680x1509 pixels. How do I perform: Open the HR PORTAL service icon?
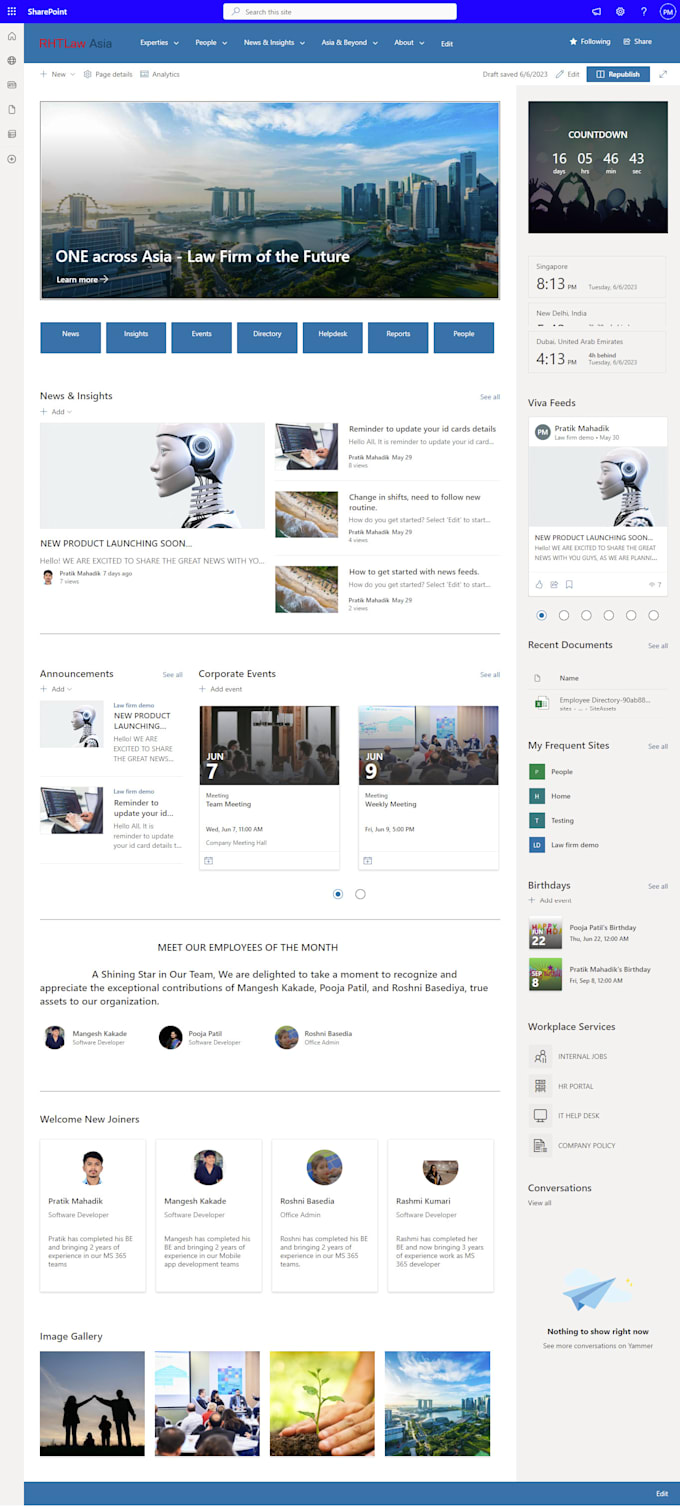point(540,1086)
